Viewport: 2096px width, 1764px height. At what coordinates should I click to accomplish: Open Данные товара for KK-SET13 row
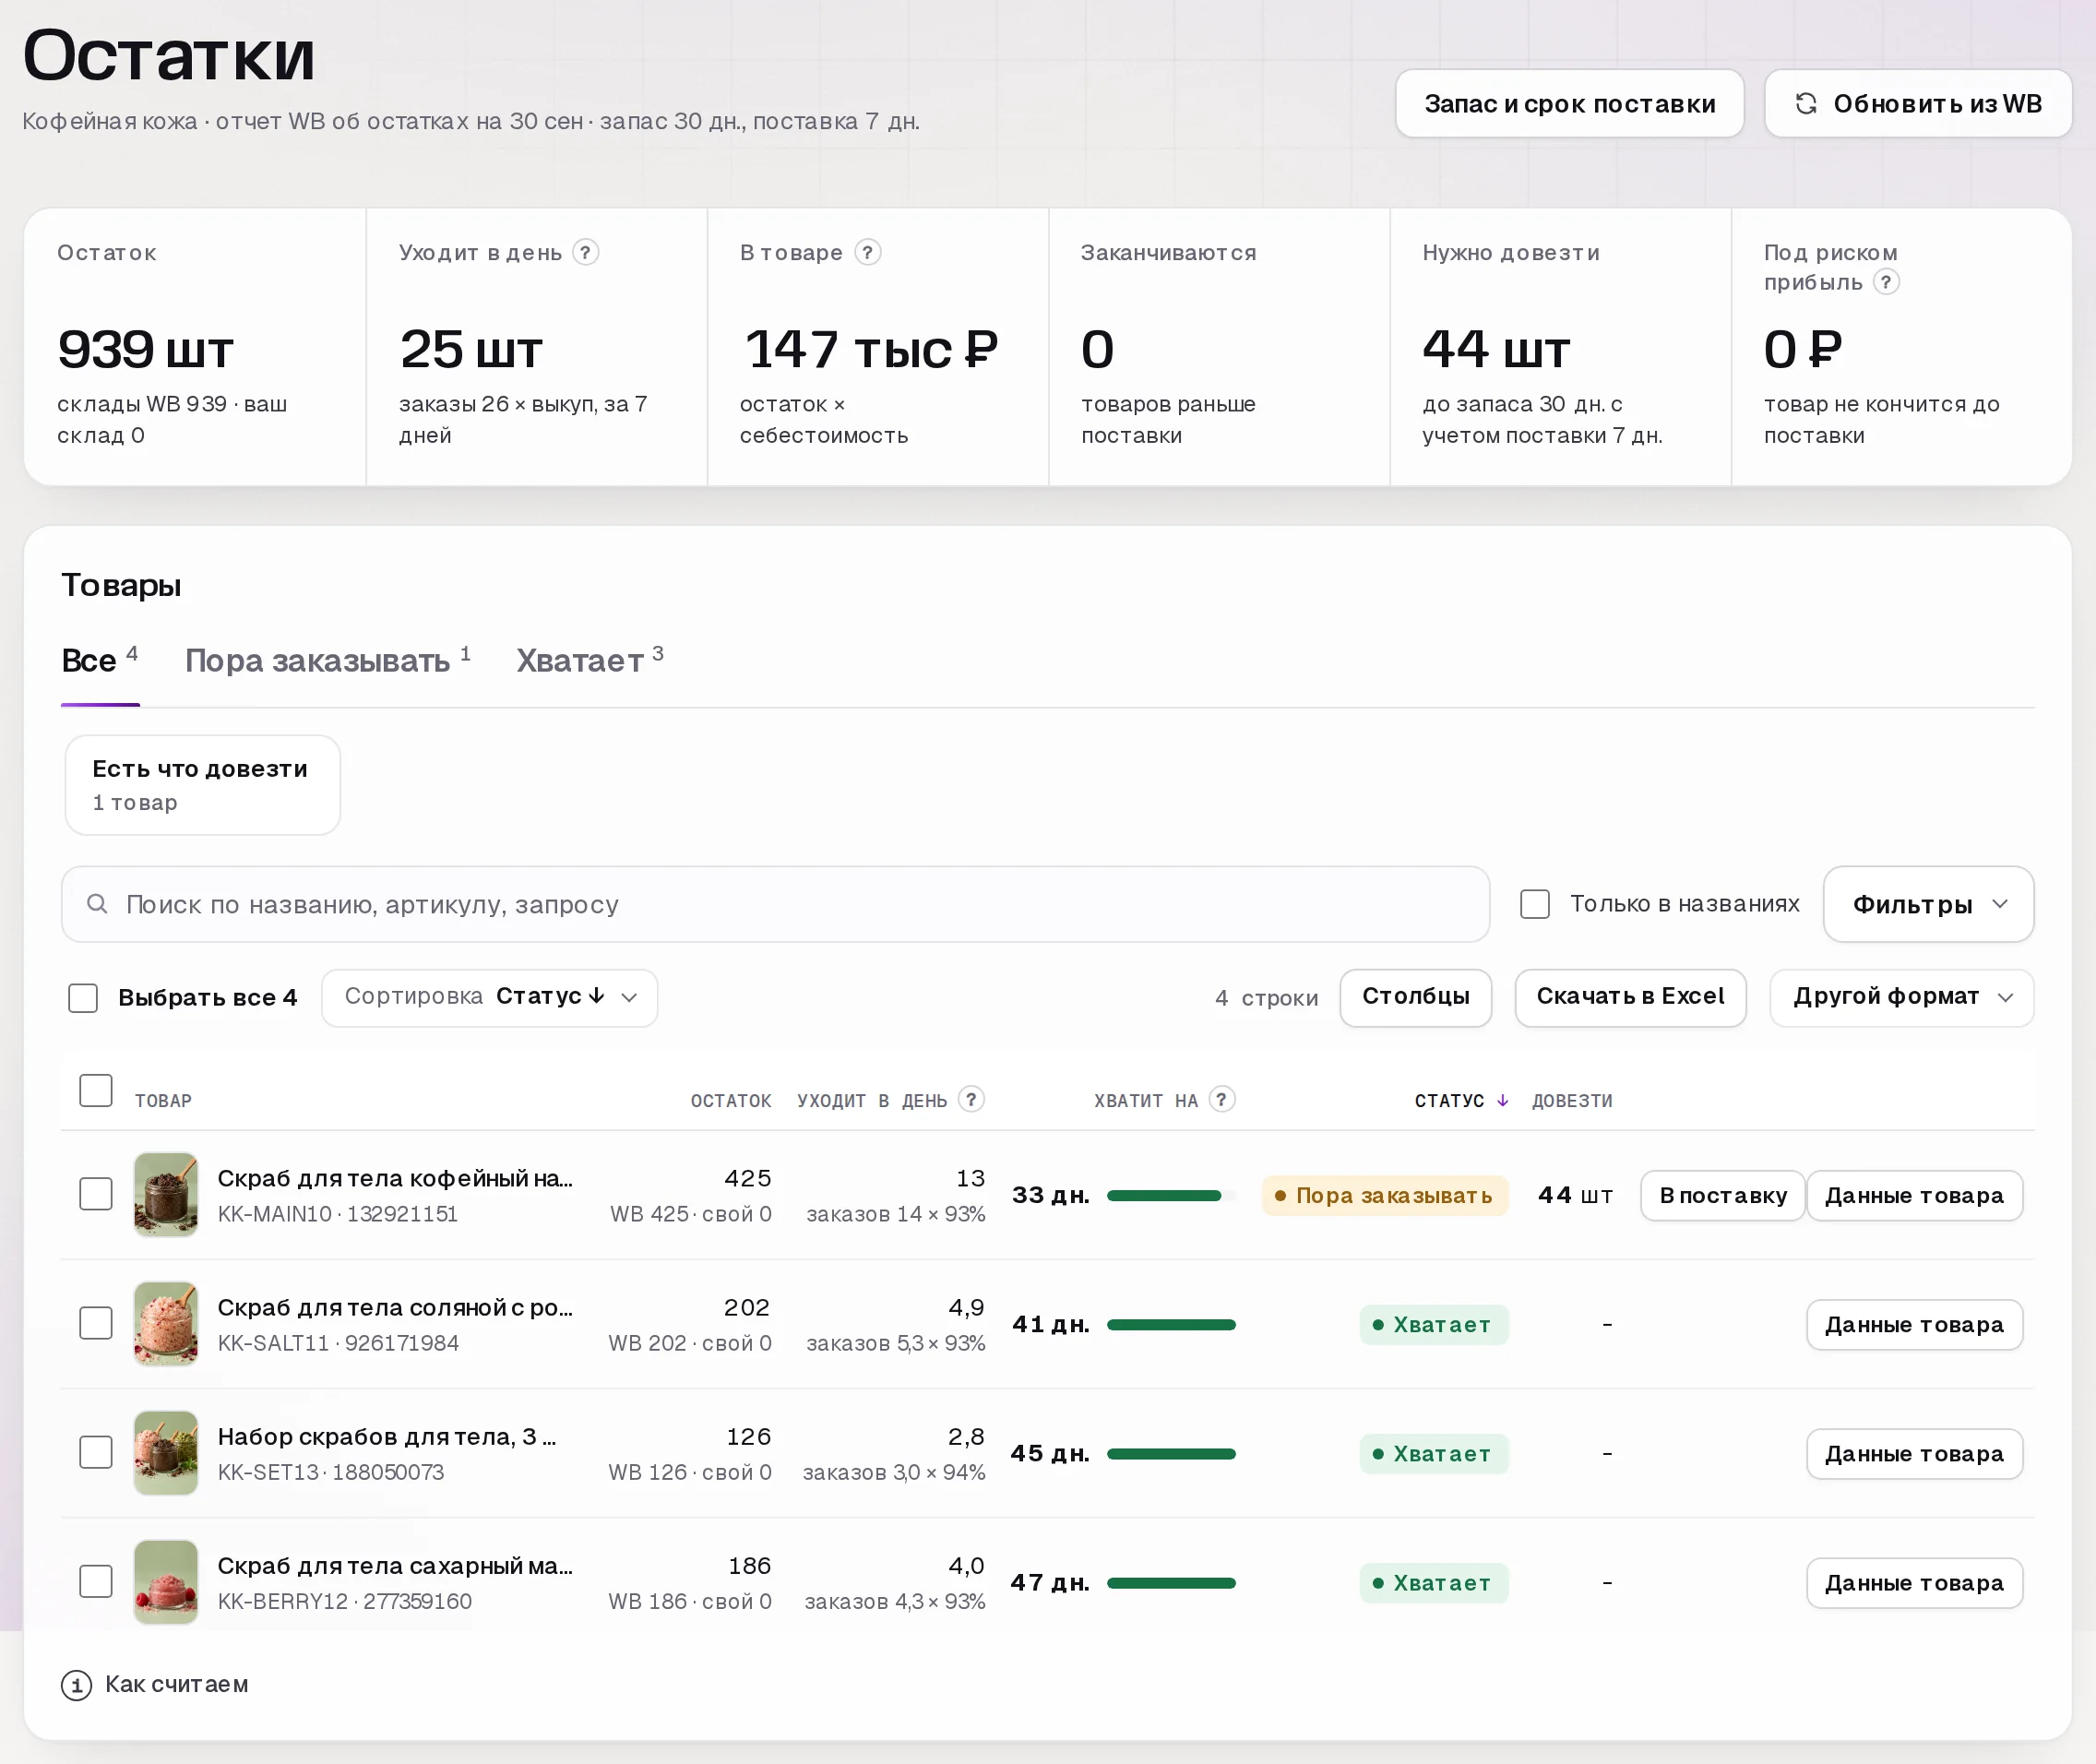coord(1914,1453)
